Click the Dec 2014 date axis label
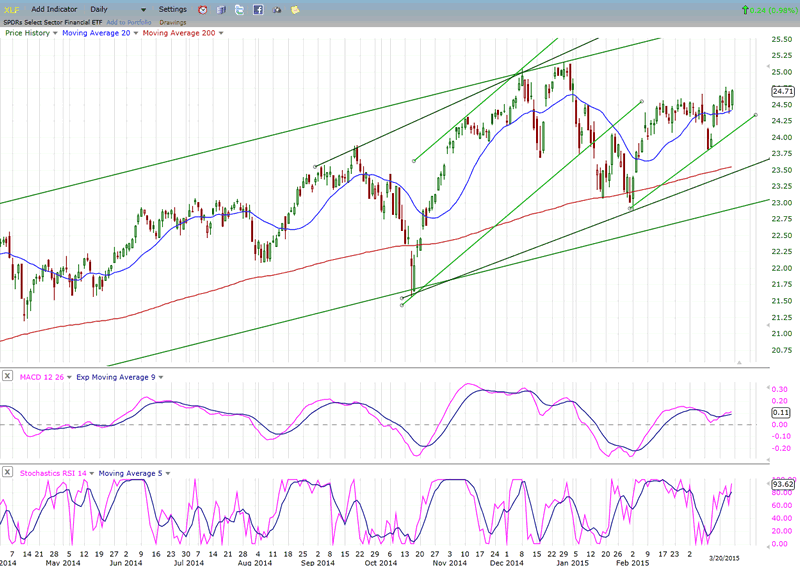This screenshot has width=800, height=566. [506, 562]
